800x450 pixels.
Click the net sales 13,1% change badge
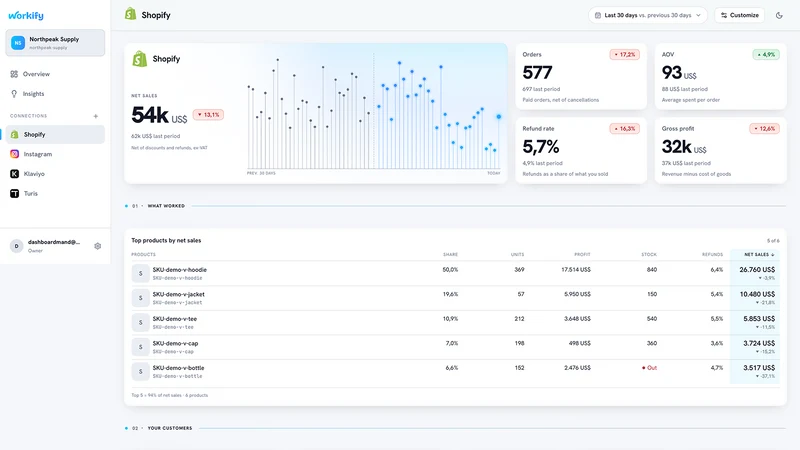[x=208, y=115]
